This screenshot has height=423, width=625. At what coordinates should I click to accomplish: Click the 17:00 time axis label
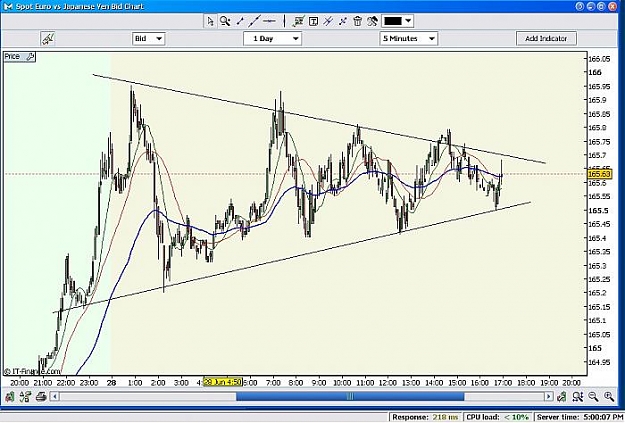pos(503,383)
